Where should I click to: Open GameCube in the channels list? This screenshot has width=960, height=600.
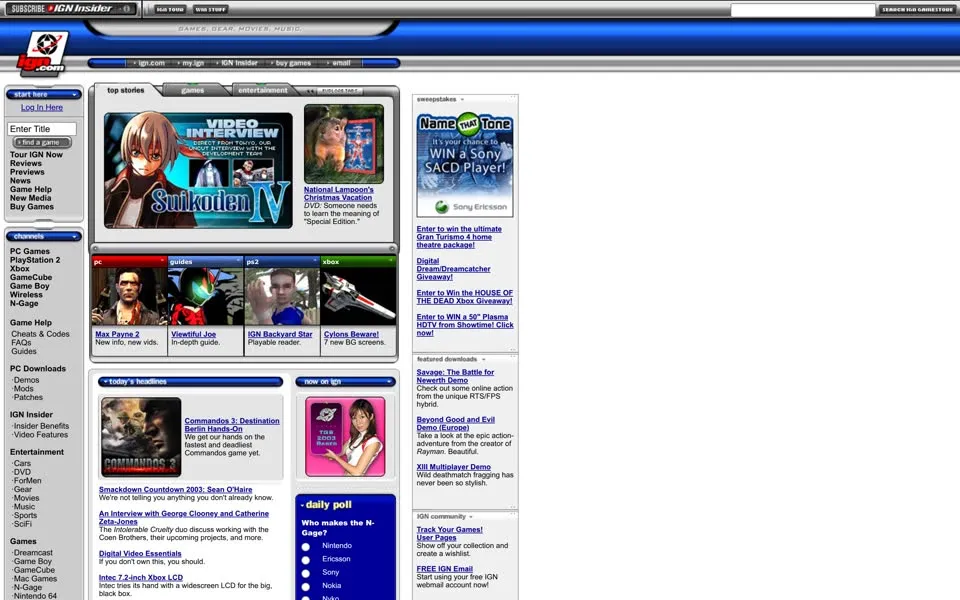click(x=31, y=277)
